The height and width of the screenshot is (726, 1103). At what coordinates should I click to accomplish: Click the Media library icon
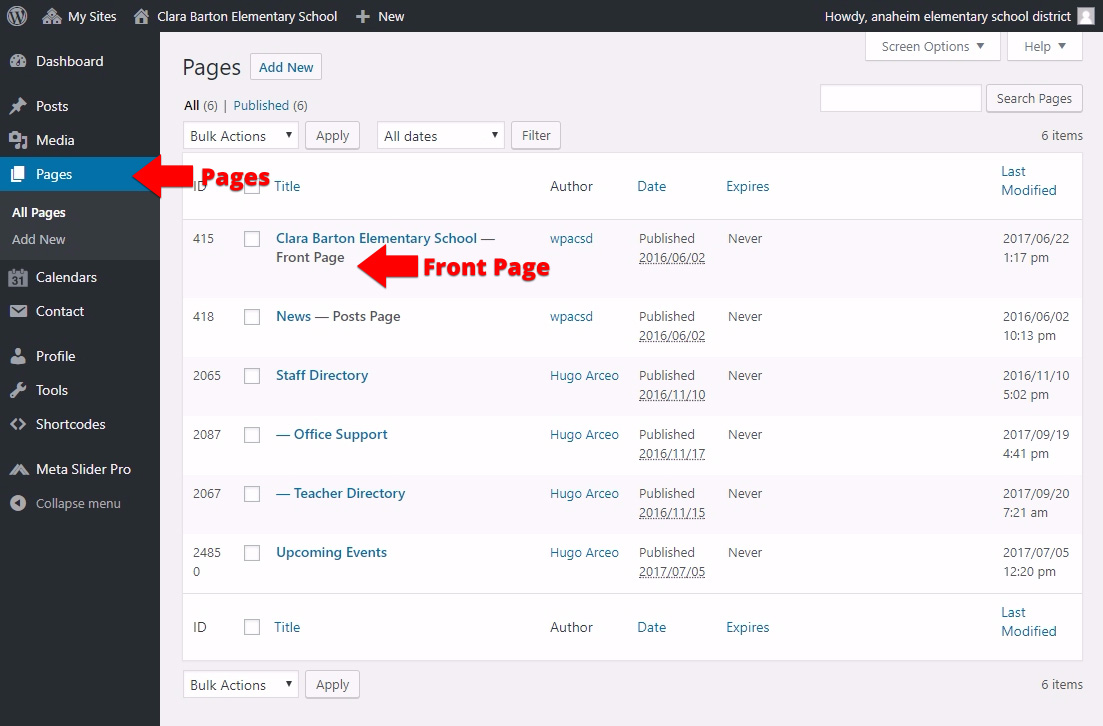point(18,140)
